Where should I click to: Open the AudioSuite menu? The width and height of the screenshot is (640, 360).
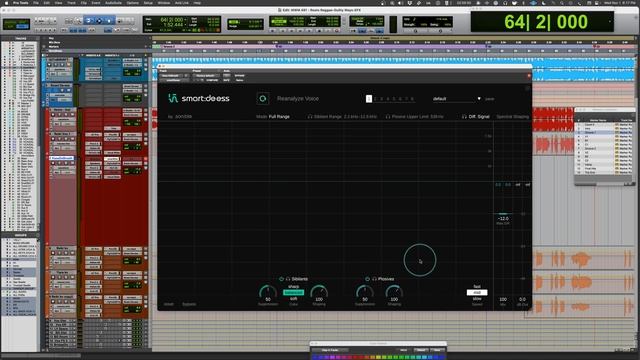(113, 2)
